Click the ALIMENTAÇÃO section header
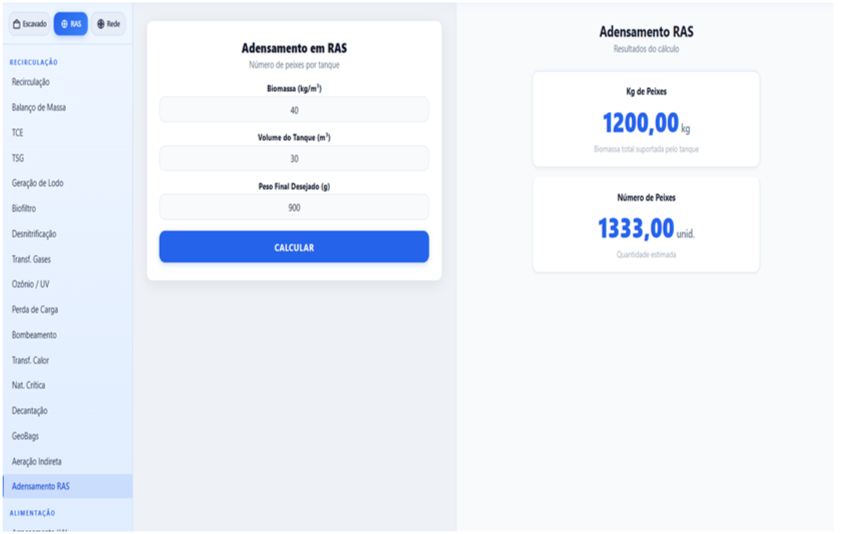The height and width of the screenshot is (534, 842). 32,513
